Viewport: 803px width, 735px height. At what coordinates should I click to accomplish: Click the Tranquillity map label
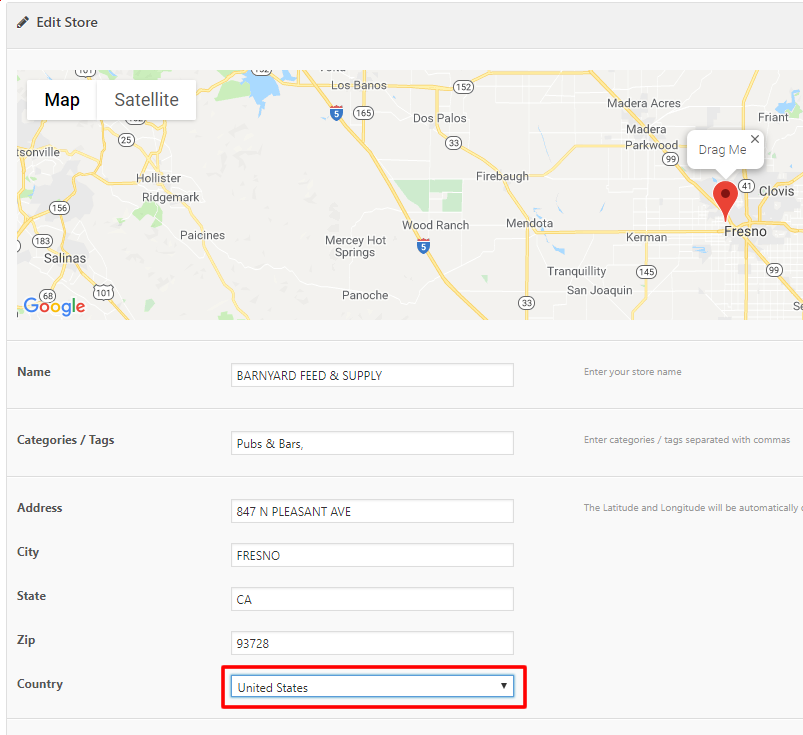point(576,271)
